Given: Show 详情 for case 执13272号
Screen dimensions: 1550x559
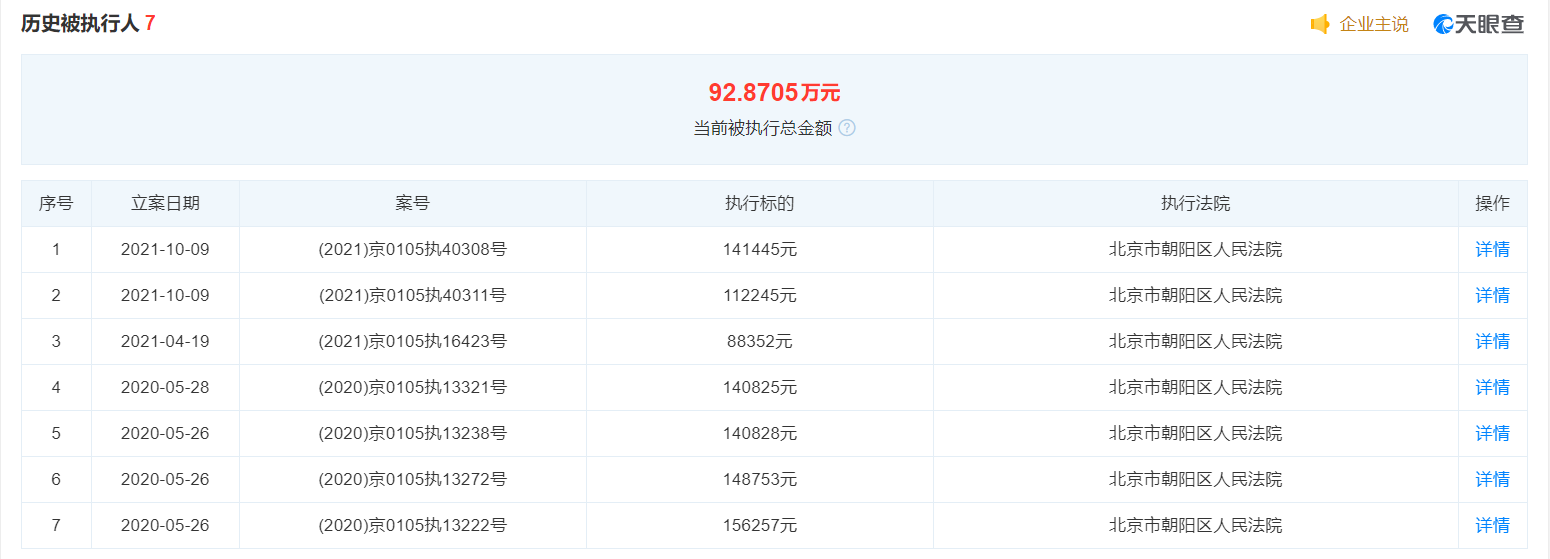Looking at the screenshot, I should [x=1492, y=479].
